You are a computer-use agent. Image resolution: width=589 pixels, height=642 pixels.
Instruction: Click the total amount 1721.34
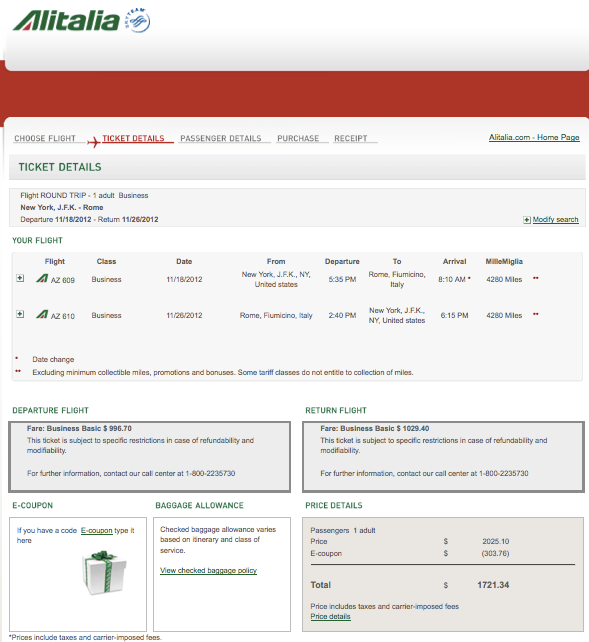tap(493, 585)
